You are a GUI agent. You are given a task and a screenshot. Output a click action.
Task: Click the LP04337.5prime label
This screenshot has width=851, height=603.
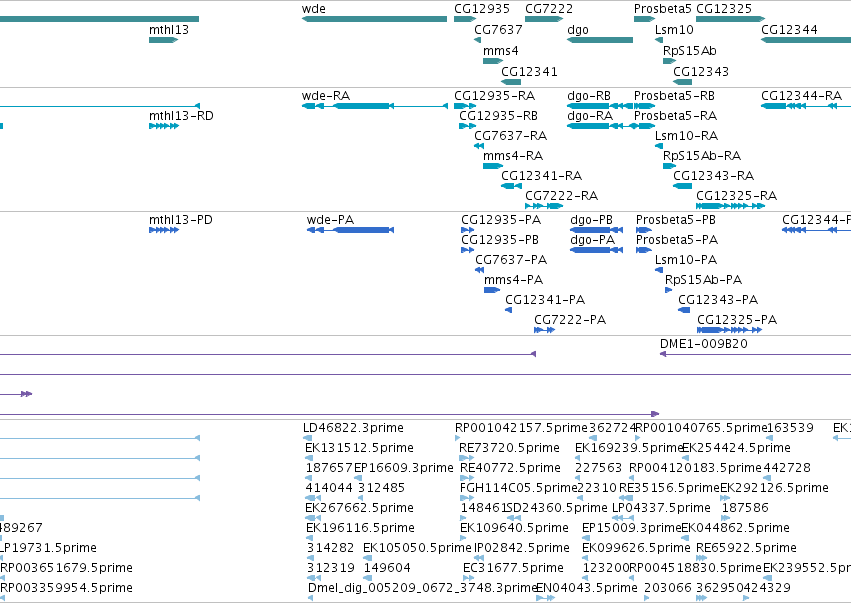pyautogui.click(x=661, y=507)
